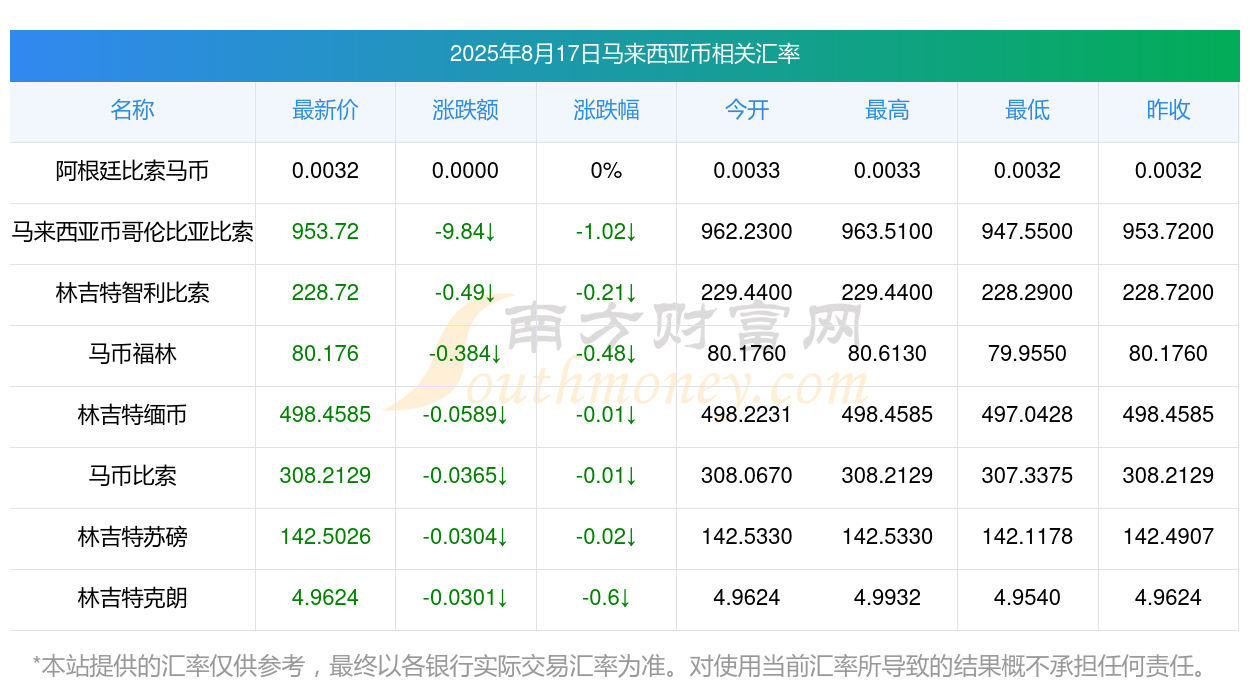Click latest price 953.72
1250x698 pixels.
(325, 232)
